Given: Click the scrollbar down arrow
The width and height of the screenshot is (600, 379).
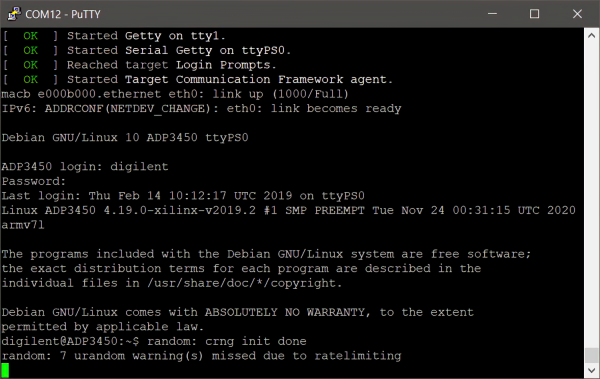Looking at the screenshot, I should point(592,370).
